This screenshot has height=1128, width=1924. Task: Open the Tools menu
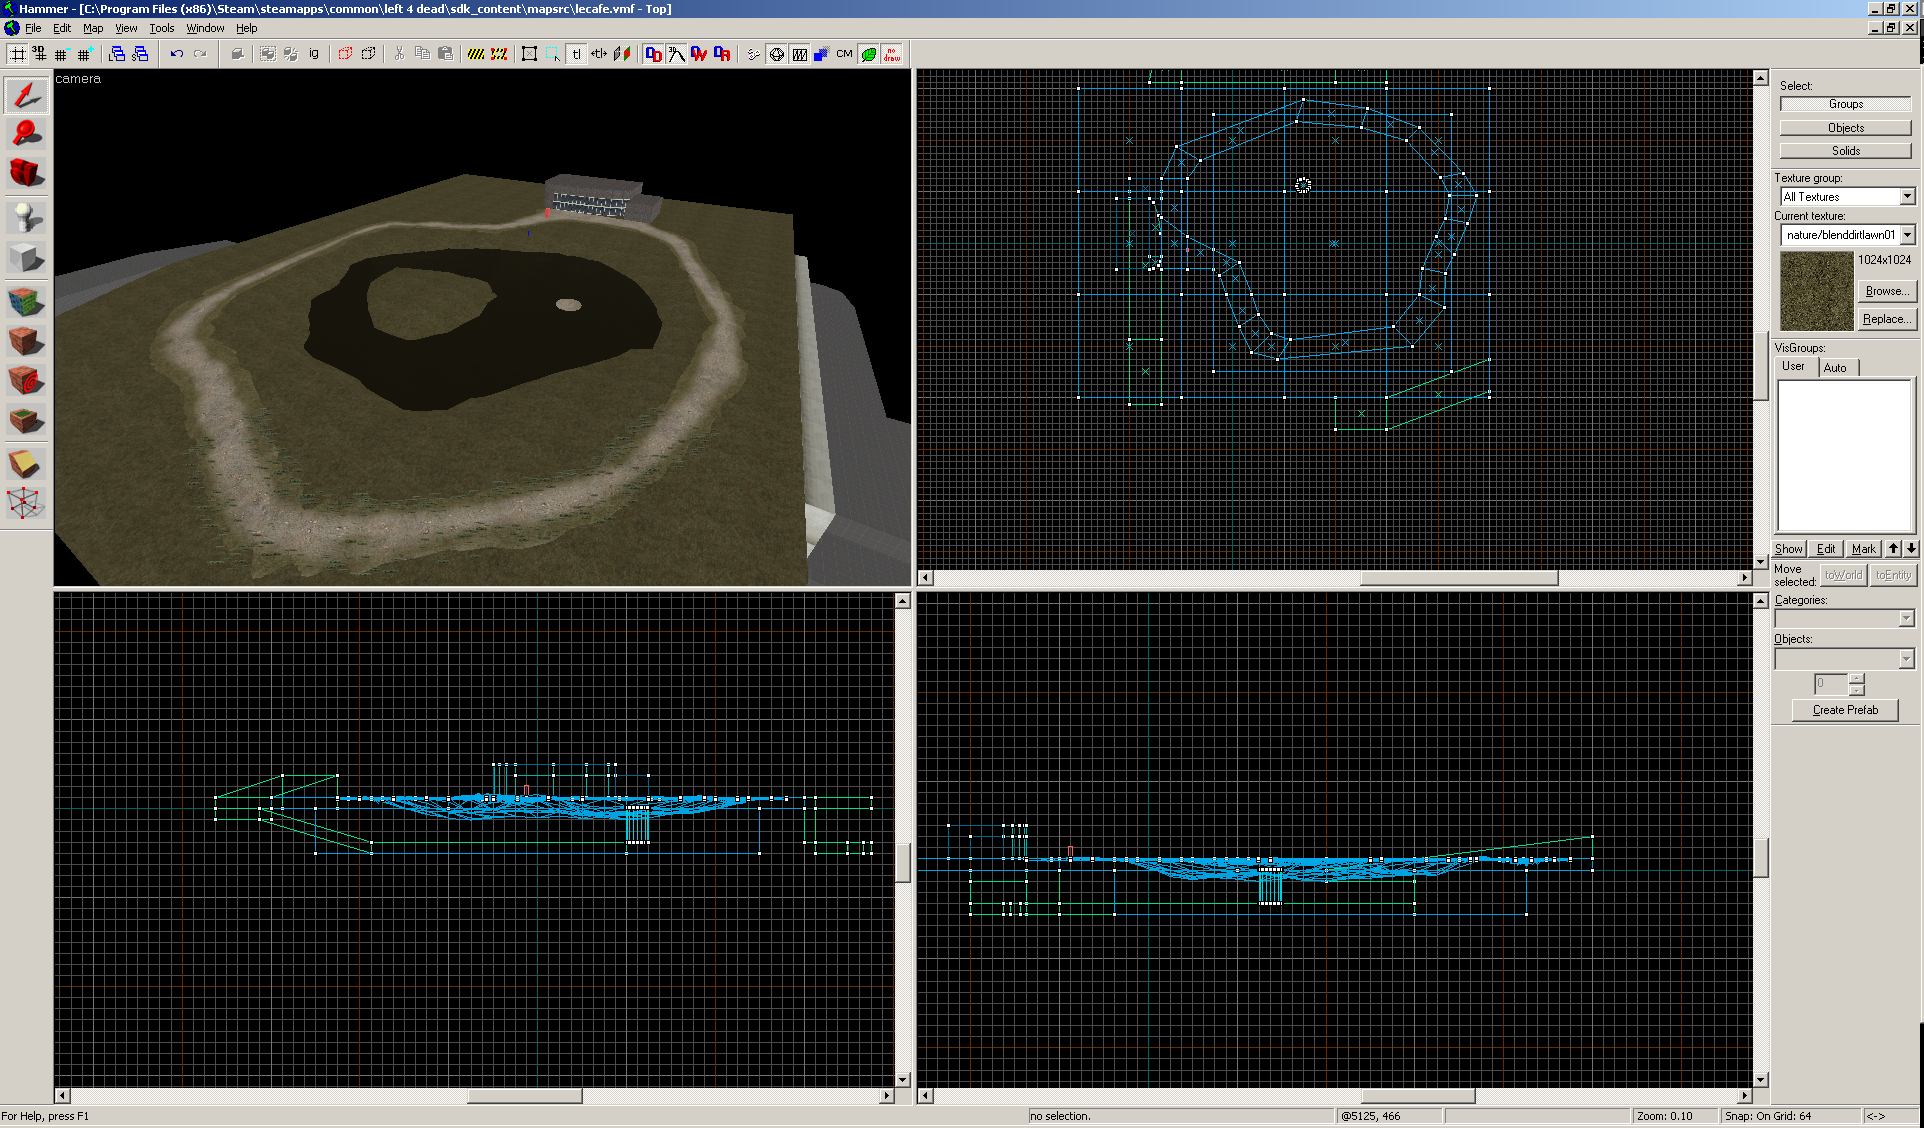coord(161,28)
